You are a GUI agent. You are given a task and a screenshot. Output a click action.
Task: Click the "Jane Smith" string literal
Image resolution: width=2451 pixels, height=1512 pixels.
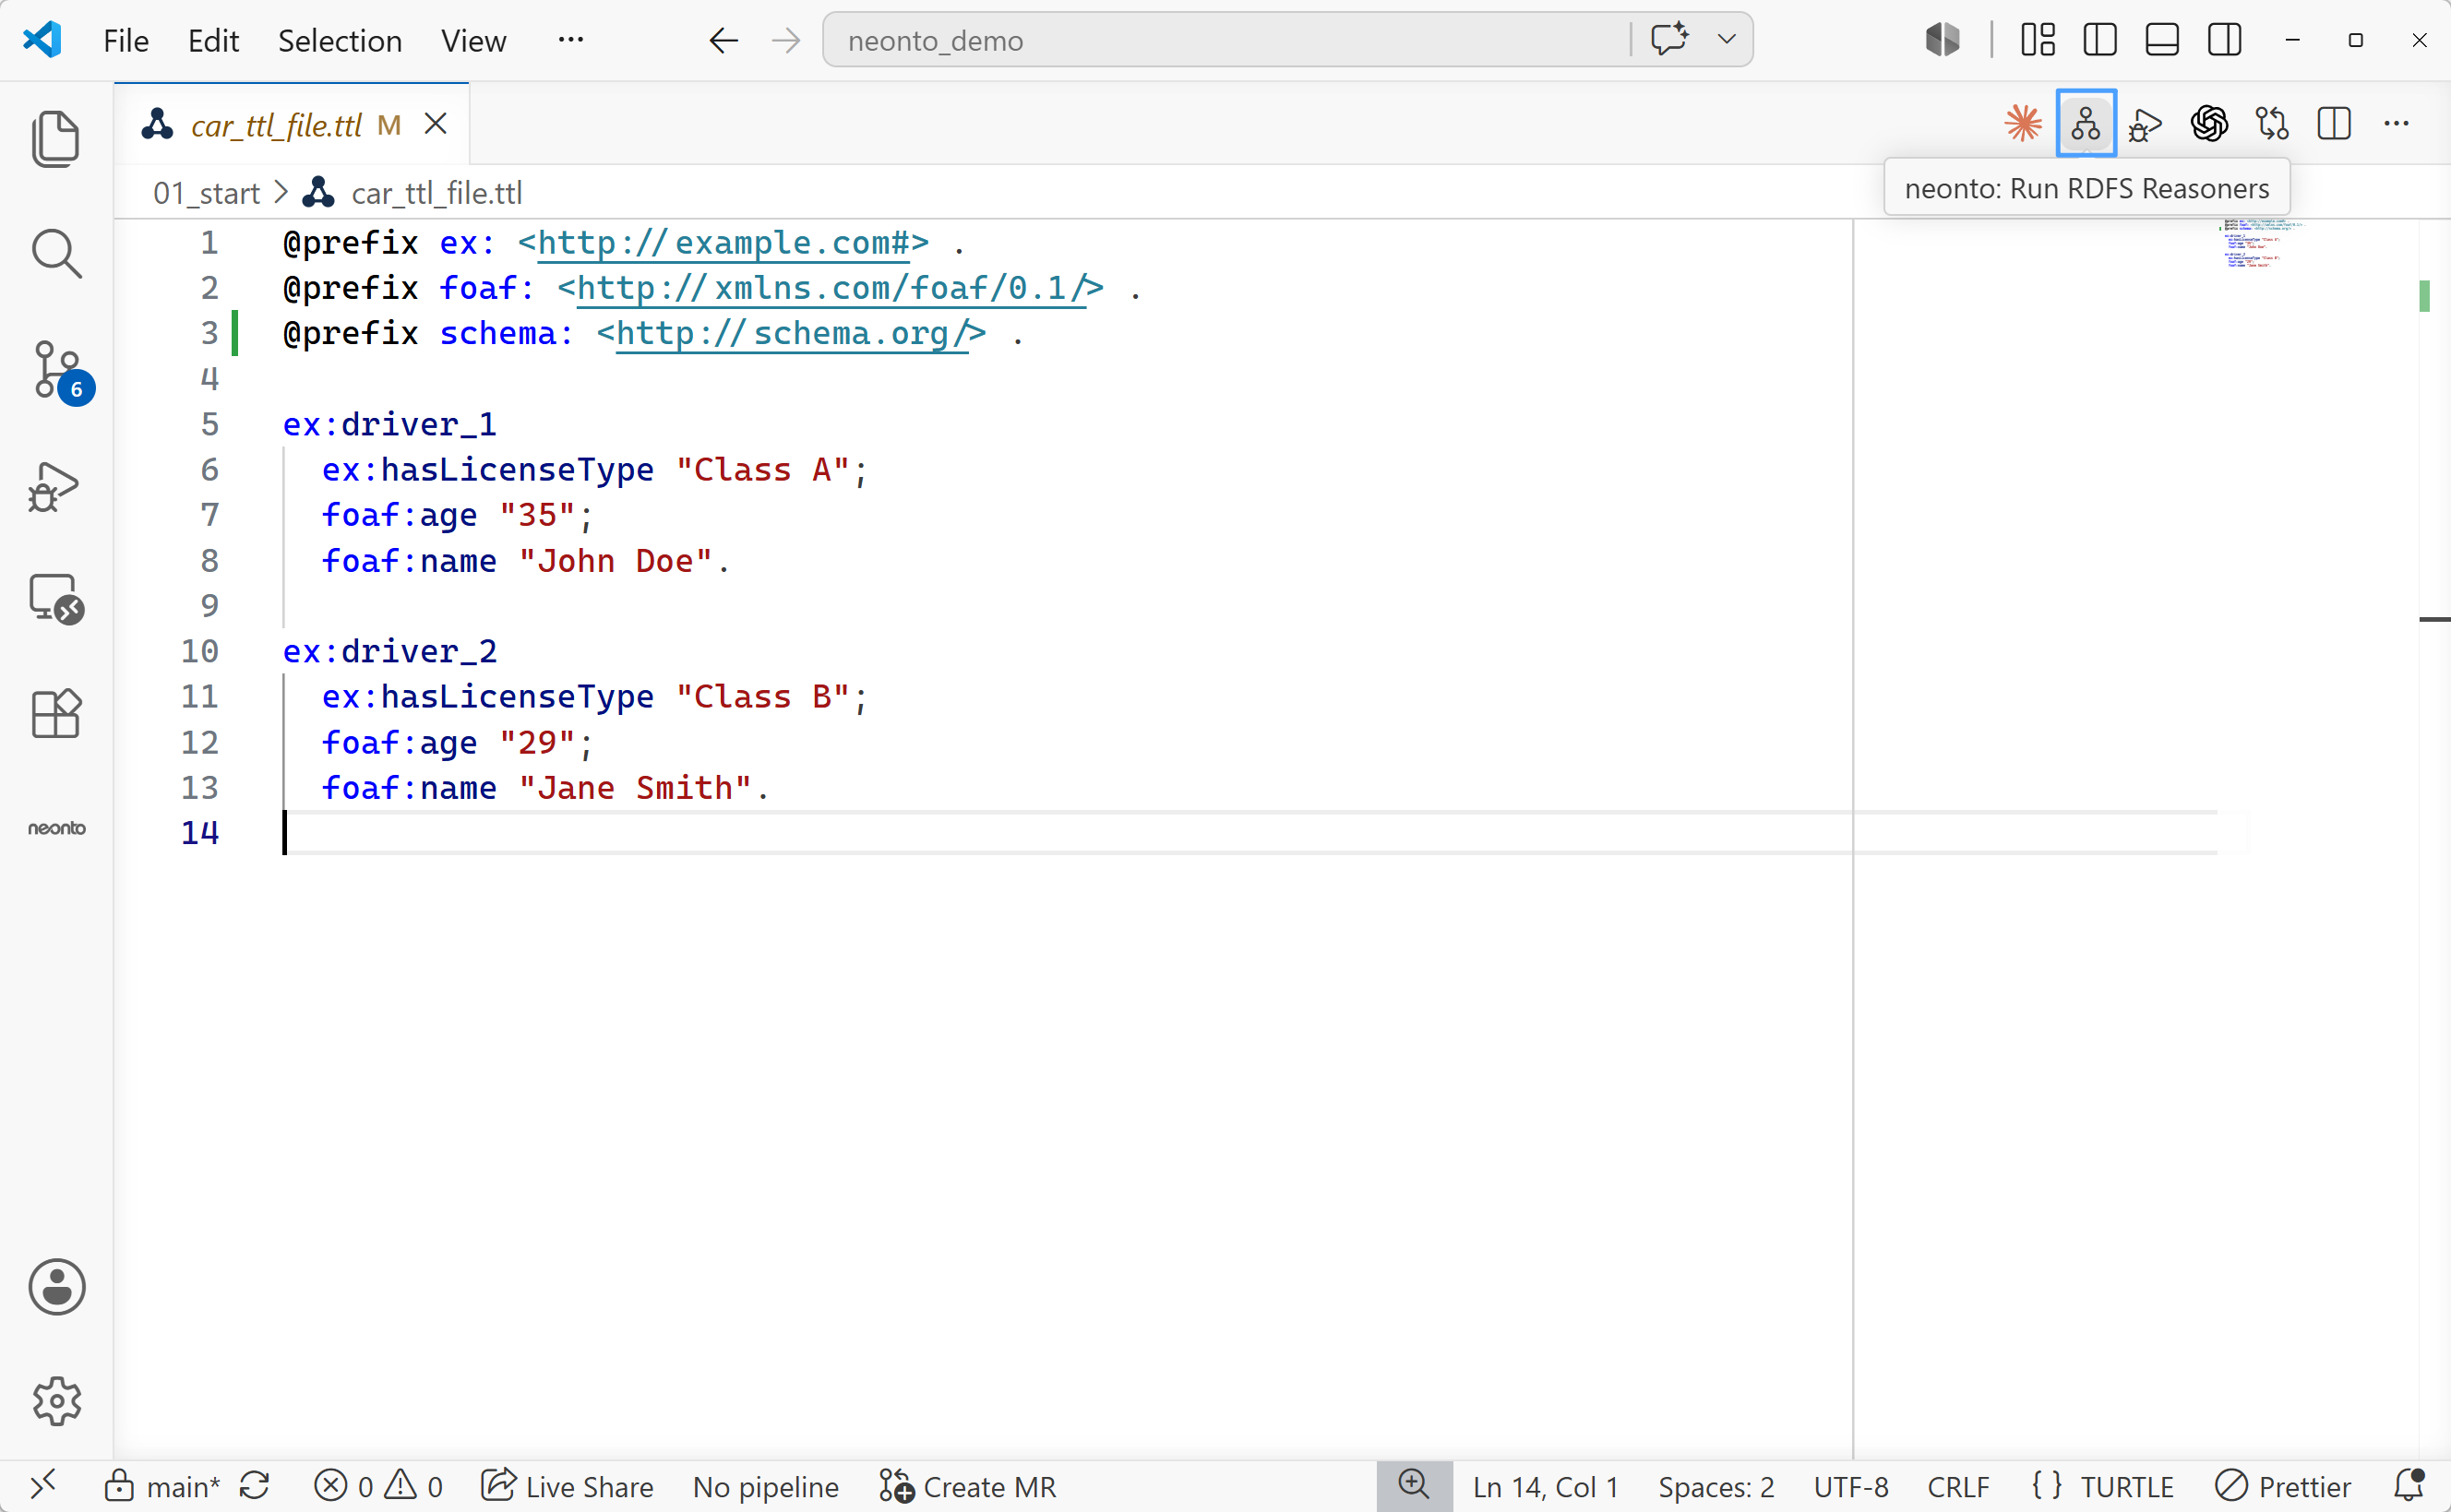click(635, 788)
